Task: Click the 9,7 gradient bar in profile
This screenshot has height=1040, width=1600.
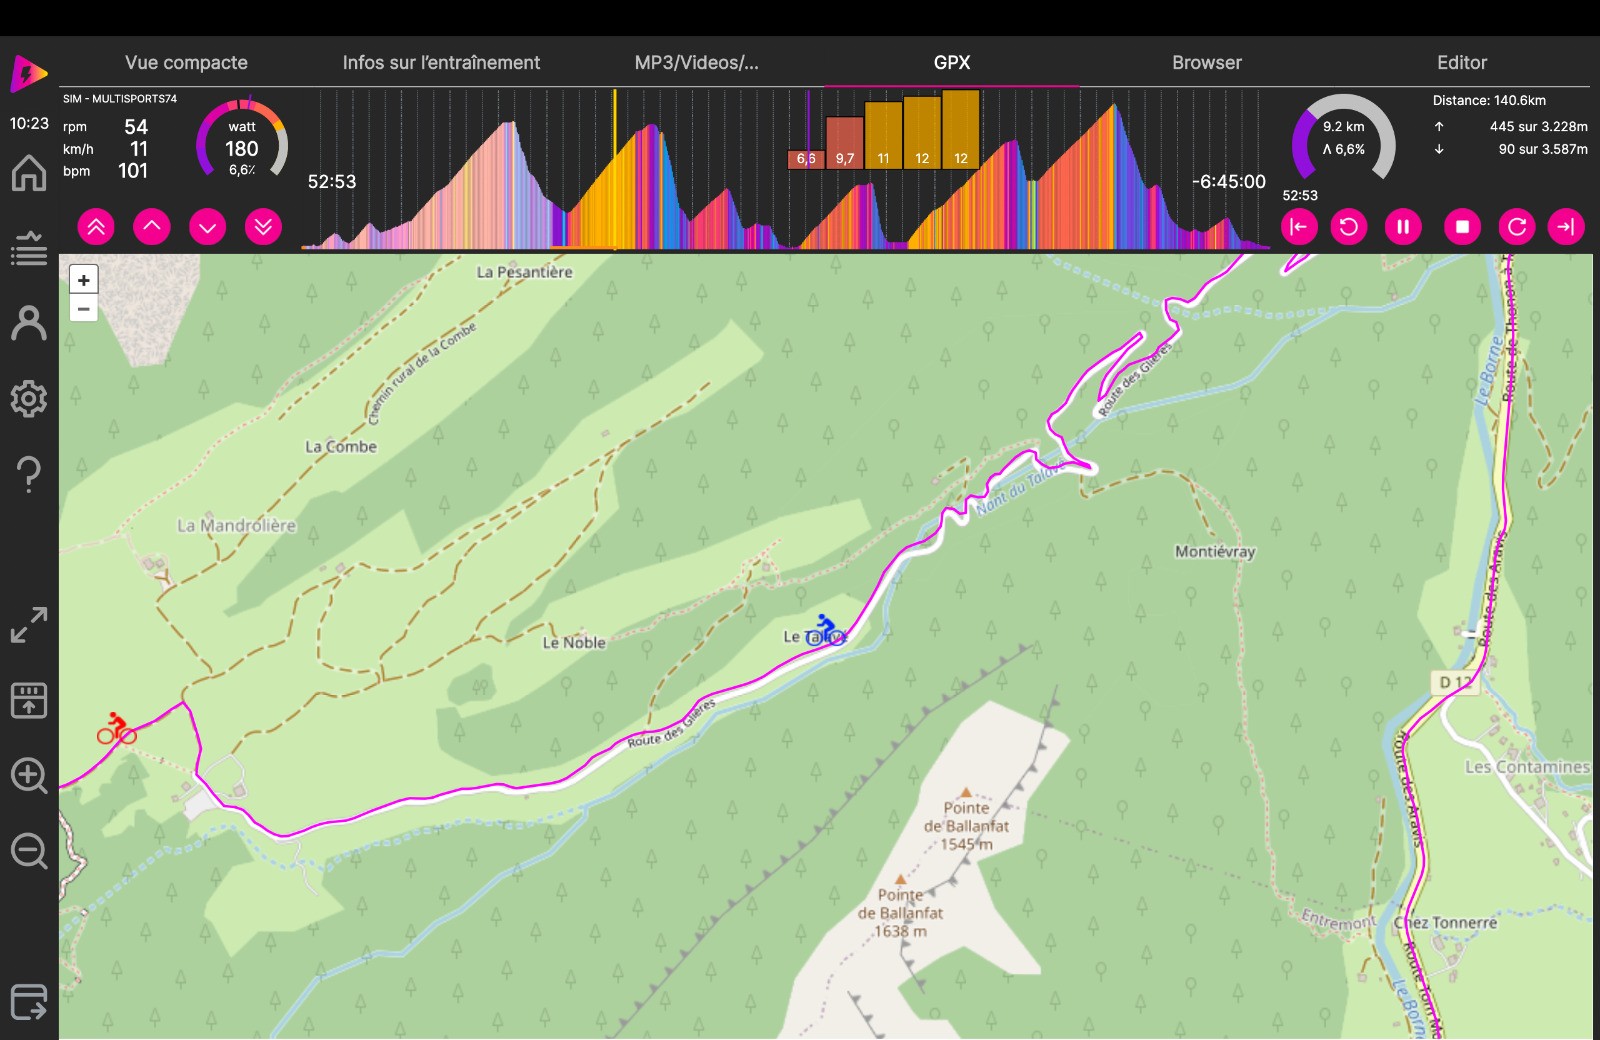Action: (x=845, y=144)
